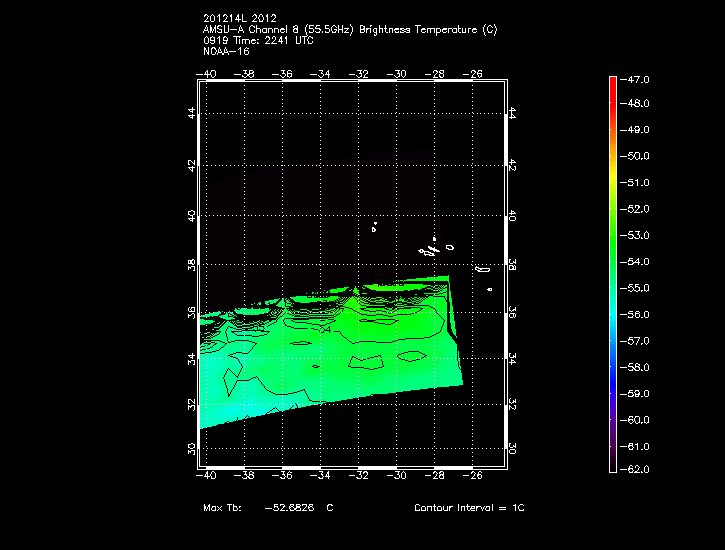Click the Contour Interval = 1C label
The height and width of the screenshot is (550, 725).
(469, 508)
